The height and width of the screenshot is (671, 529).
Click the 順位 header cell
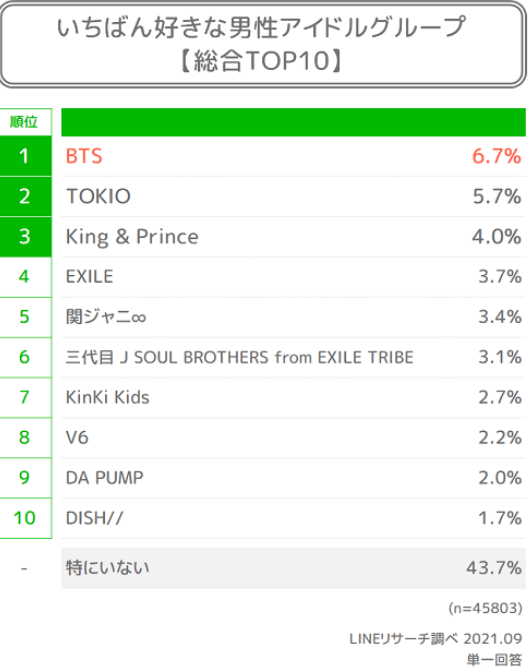click(26, 122)
